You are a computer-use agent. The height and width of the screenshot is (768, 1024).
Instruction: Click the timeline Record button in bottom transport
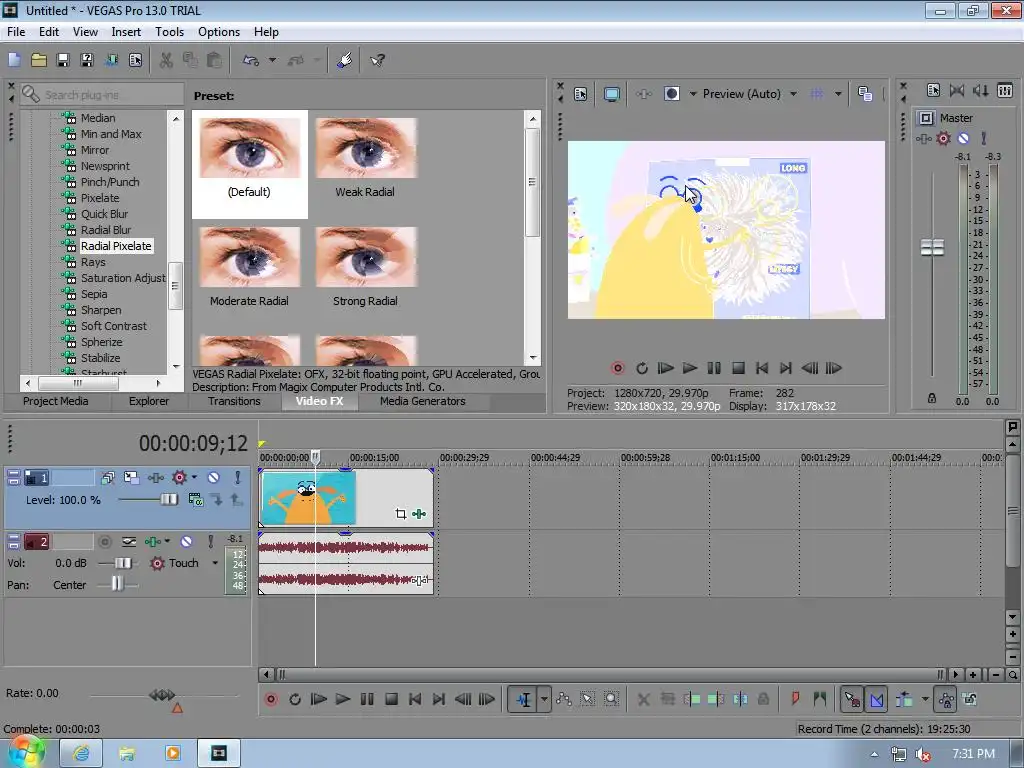(271, 699)
